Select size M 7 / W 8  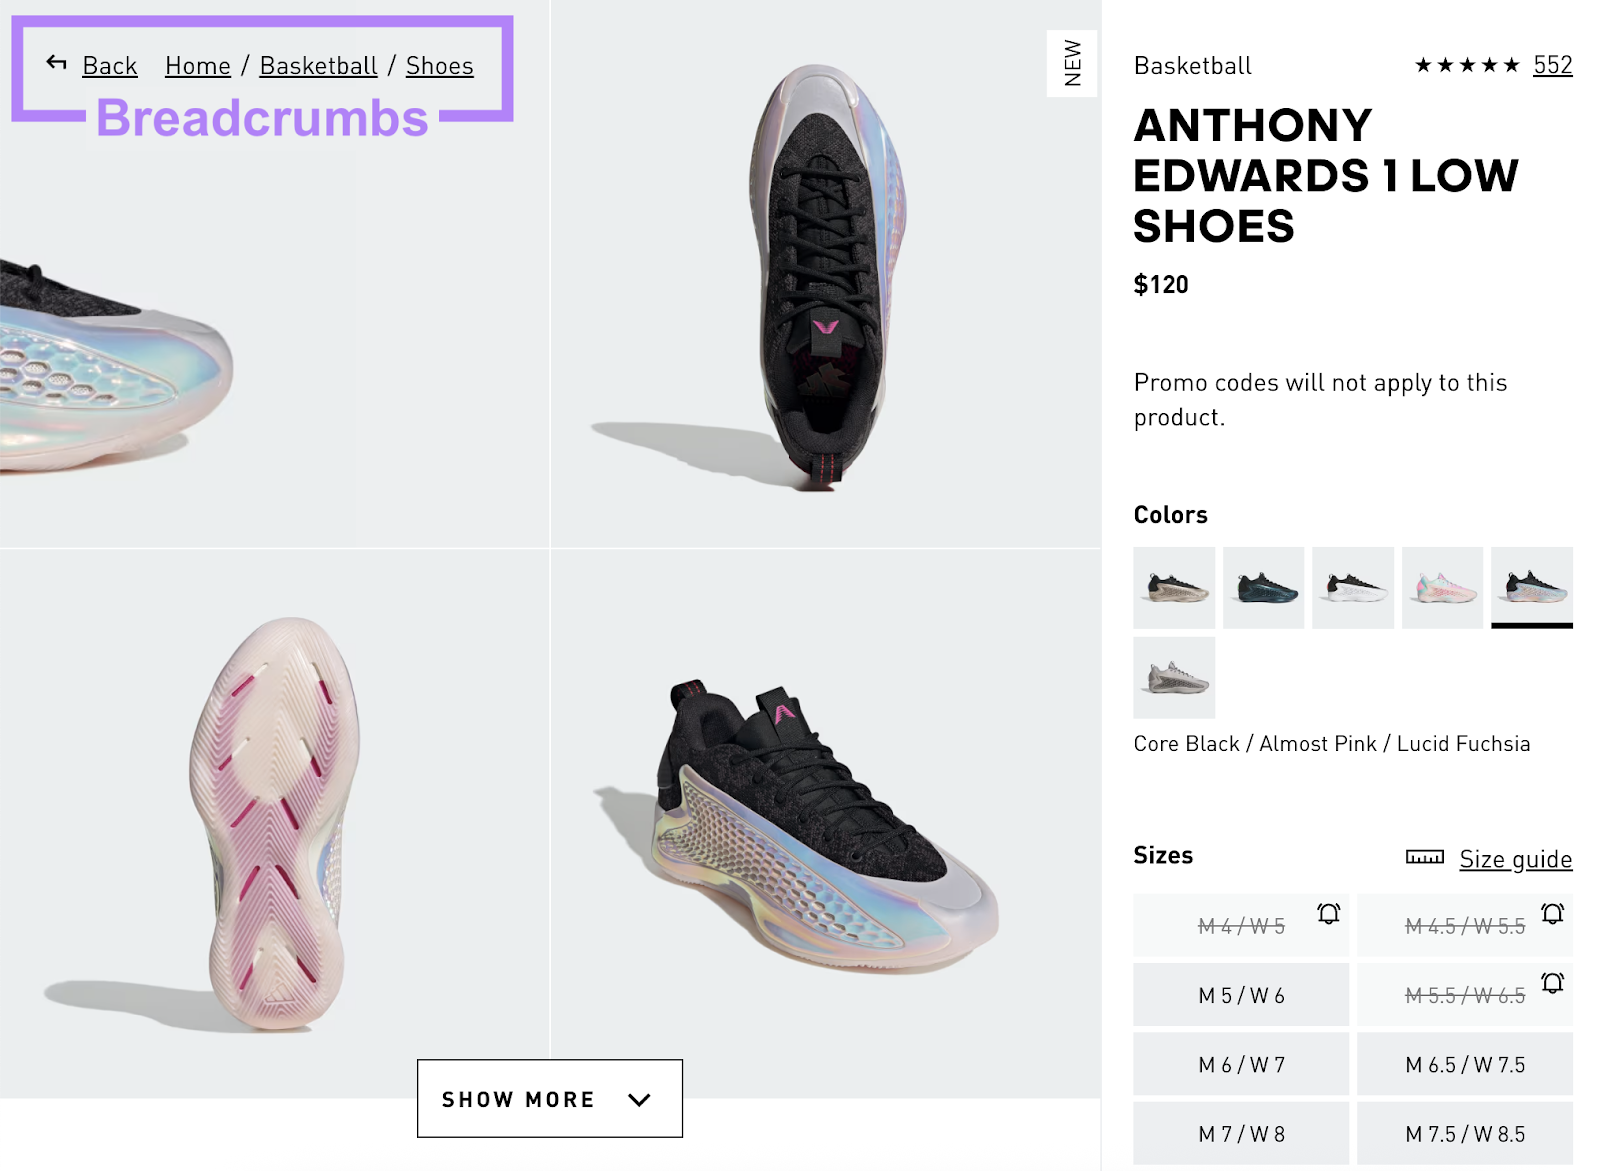point(1240,1133)
